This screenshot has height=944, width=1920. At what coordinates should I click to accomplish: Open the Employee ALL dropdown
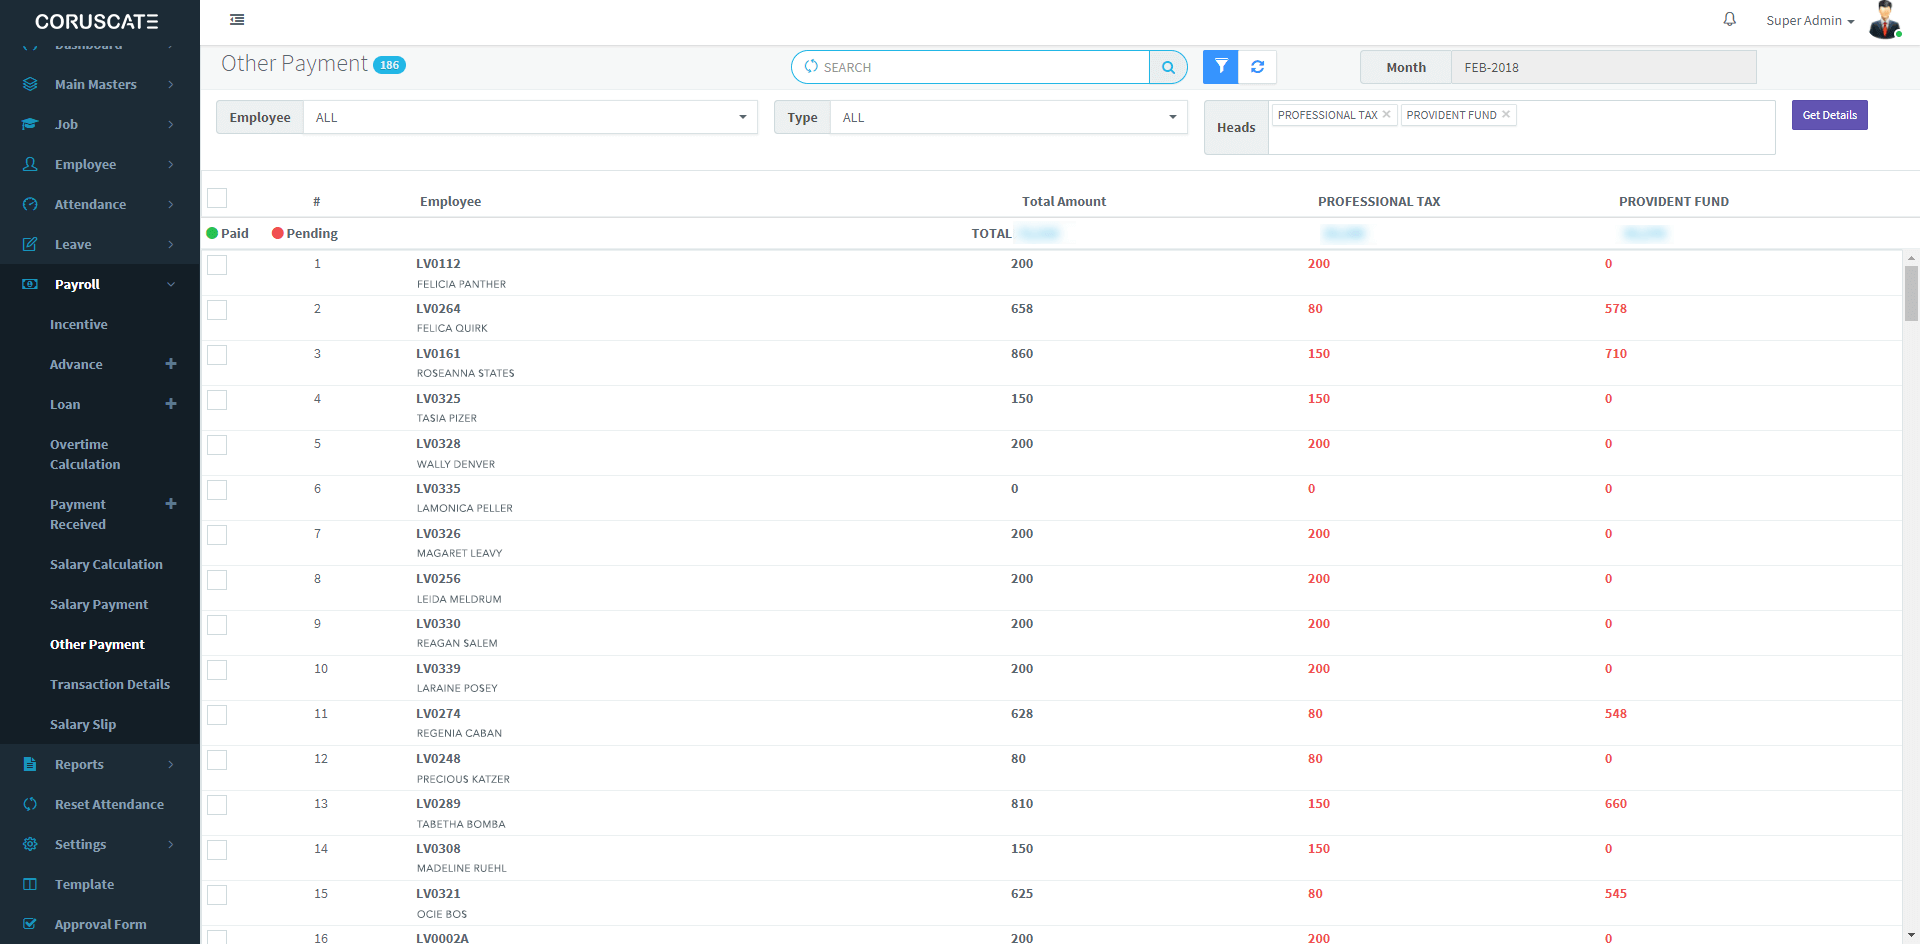(x=530, y=117)
